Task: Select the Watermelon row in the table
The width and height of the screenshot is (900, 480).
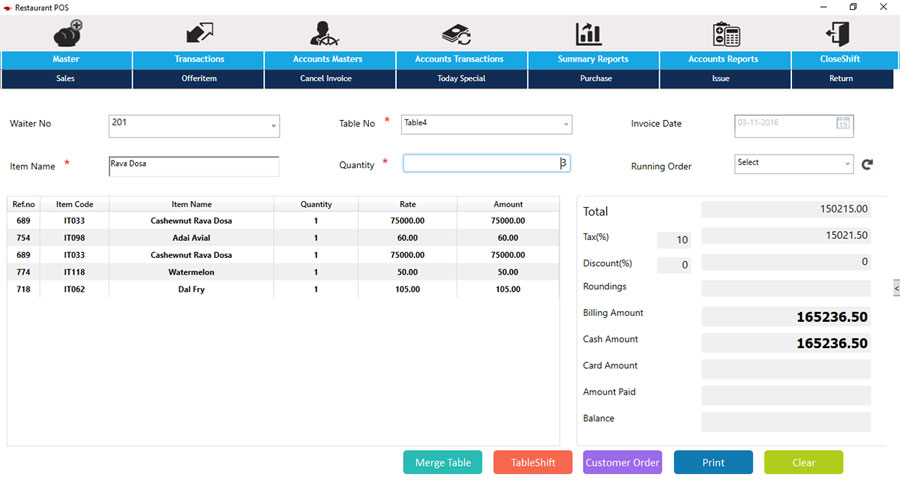Action: click(190, 272)
